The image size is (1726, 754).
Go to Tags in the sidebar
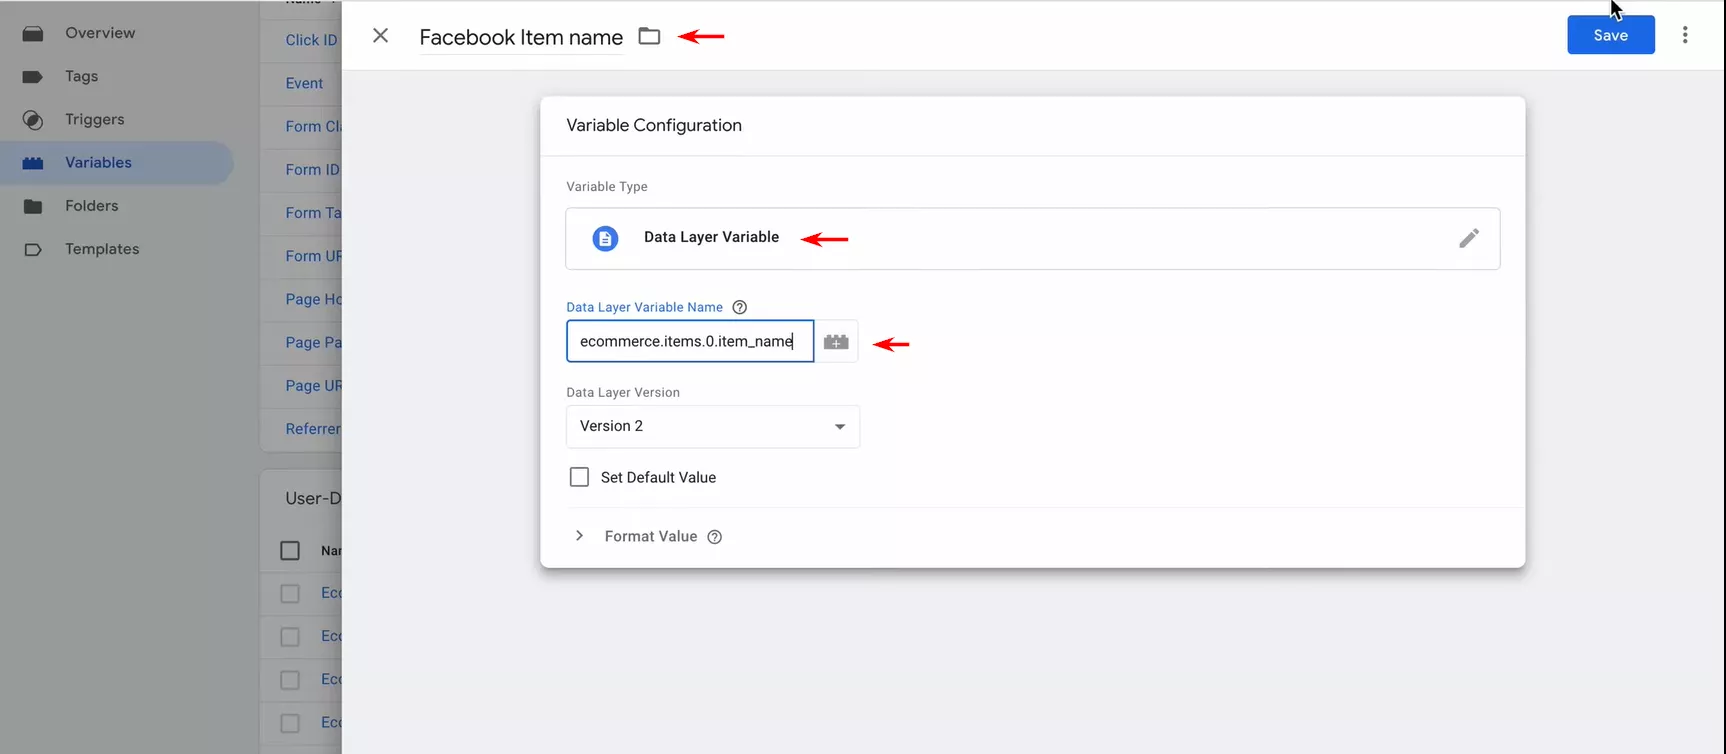[82, 76]
